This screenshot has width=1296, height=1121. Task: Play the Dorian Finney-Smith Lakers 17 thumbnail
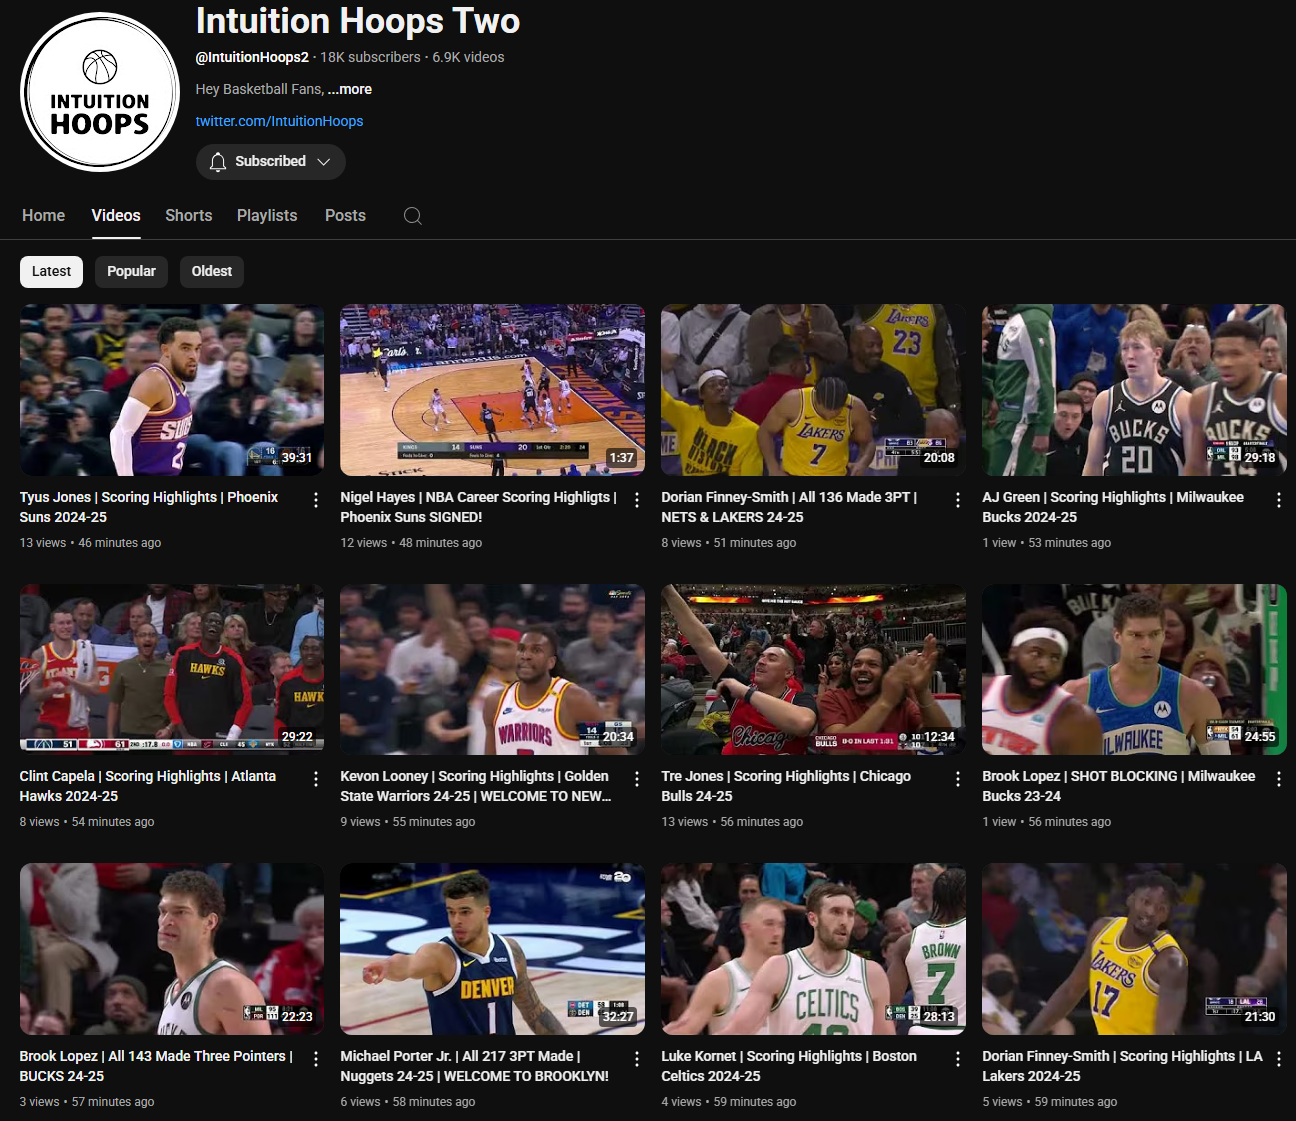point(1134,949)
